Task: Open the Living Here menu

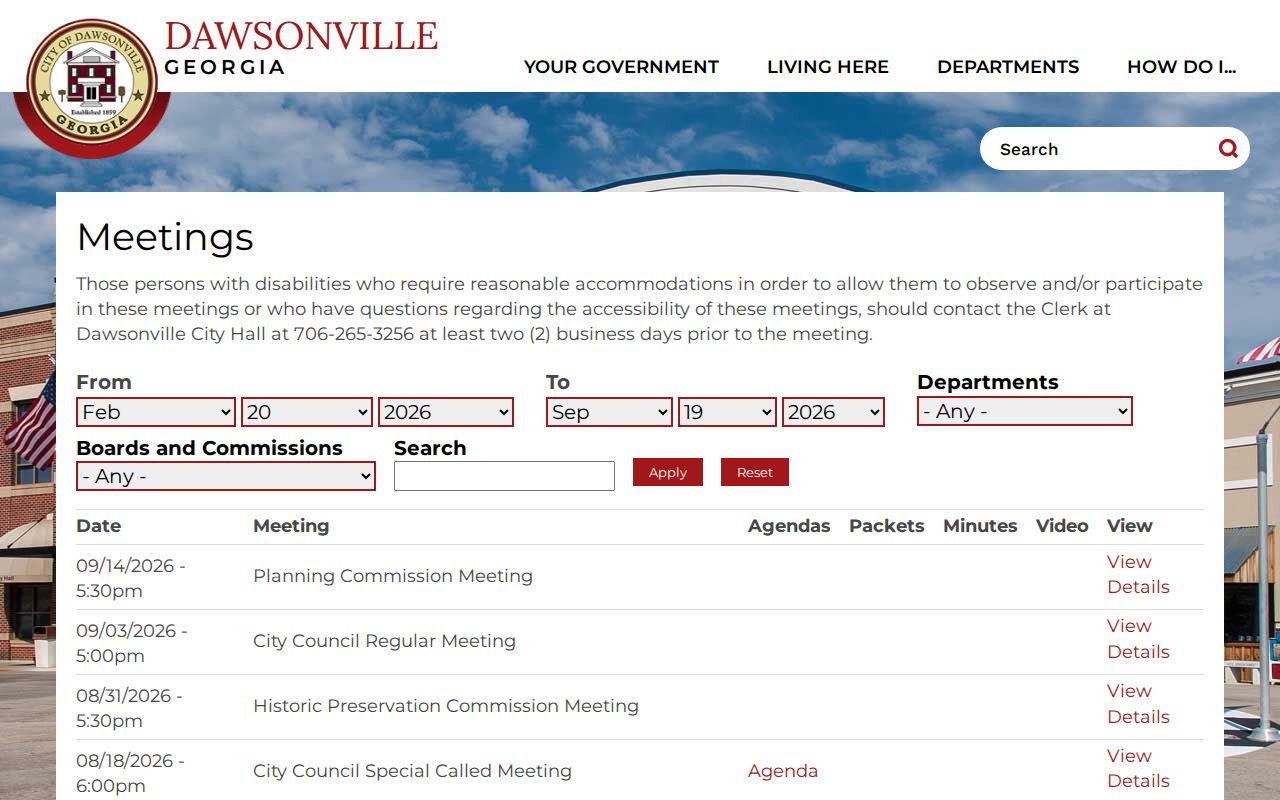Action: (x=828, y=67)
